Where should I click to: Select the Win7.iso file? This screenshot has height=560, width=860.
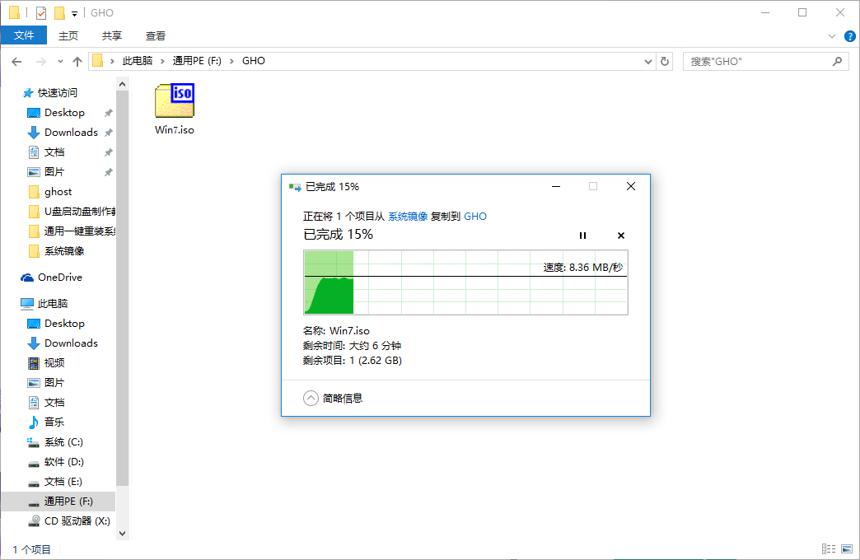pos(174,109)
